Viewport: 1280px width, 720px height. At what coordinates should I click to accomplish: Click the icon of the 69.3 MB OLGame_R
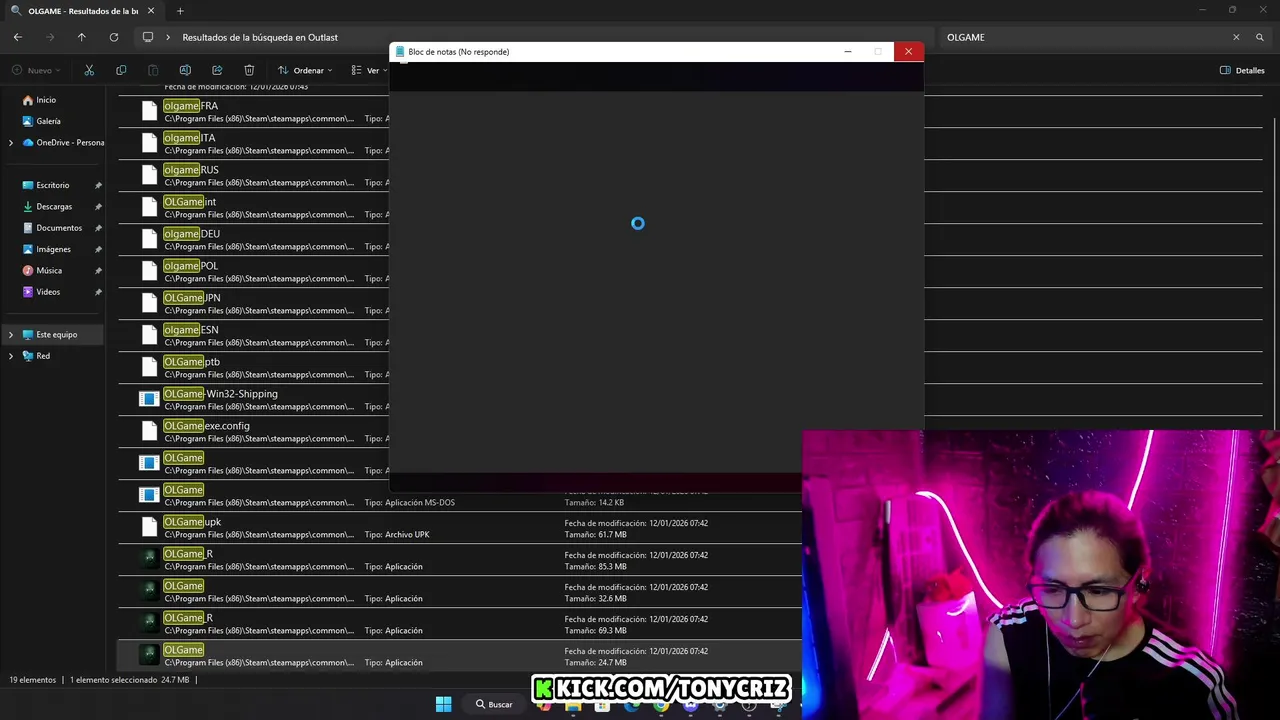pos(150,623)
